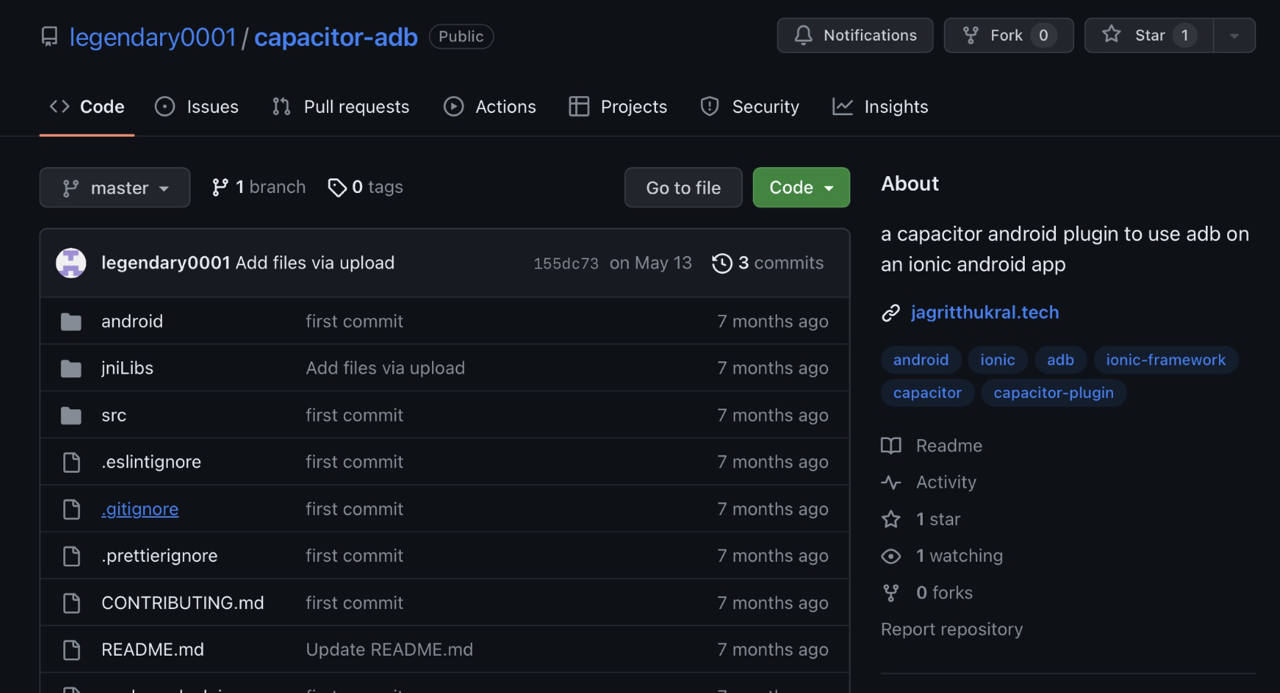Open jniLibs 'Add files via upload' commit message
The image size is (1280, 693).
coord(385,368)
